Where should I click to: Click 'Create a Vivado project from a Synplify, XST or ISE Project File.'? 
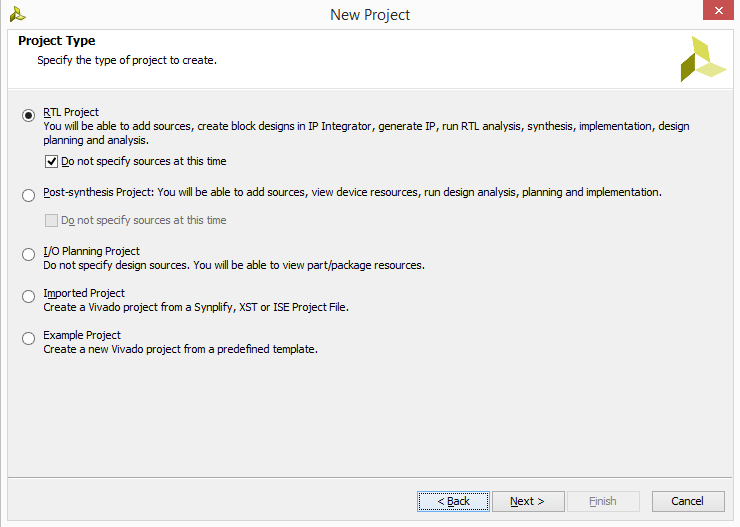click(x=196, y=307)
